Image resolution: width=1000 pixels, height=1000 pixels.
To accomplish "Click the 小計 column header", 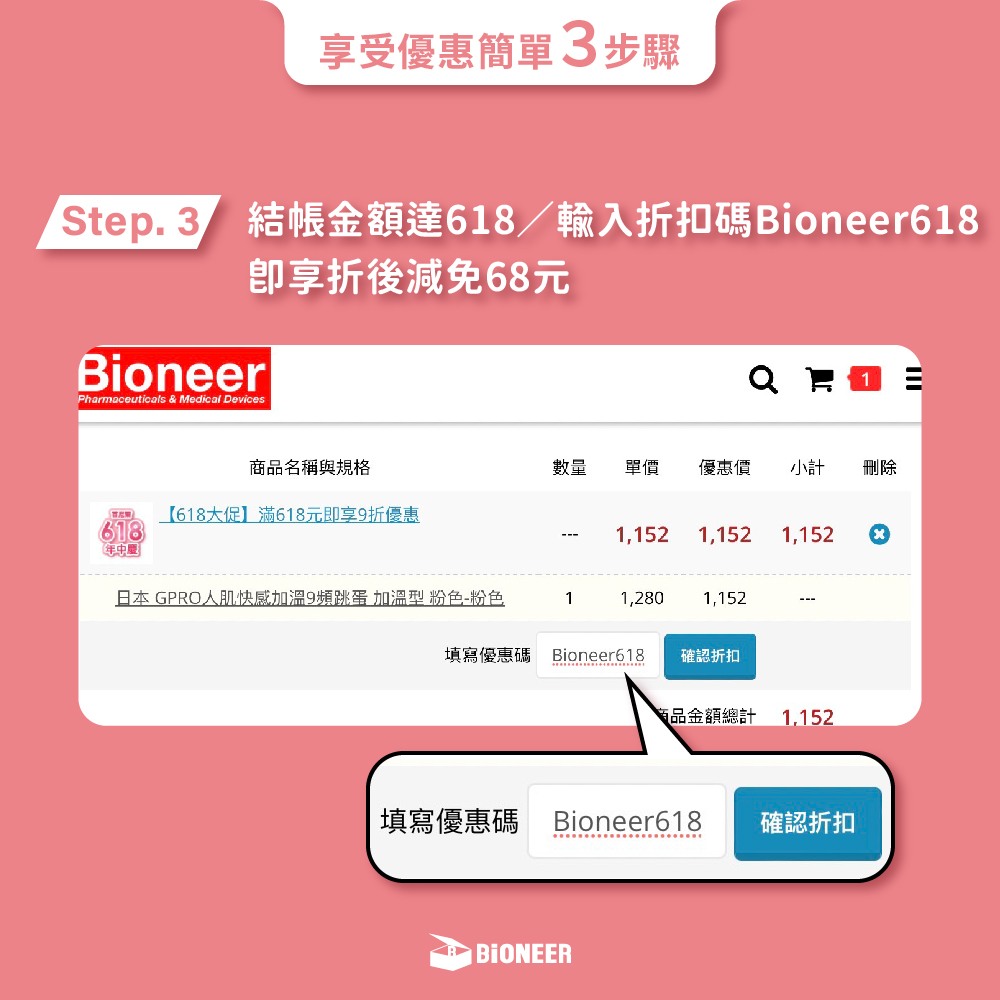I will coord(807,467).
